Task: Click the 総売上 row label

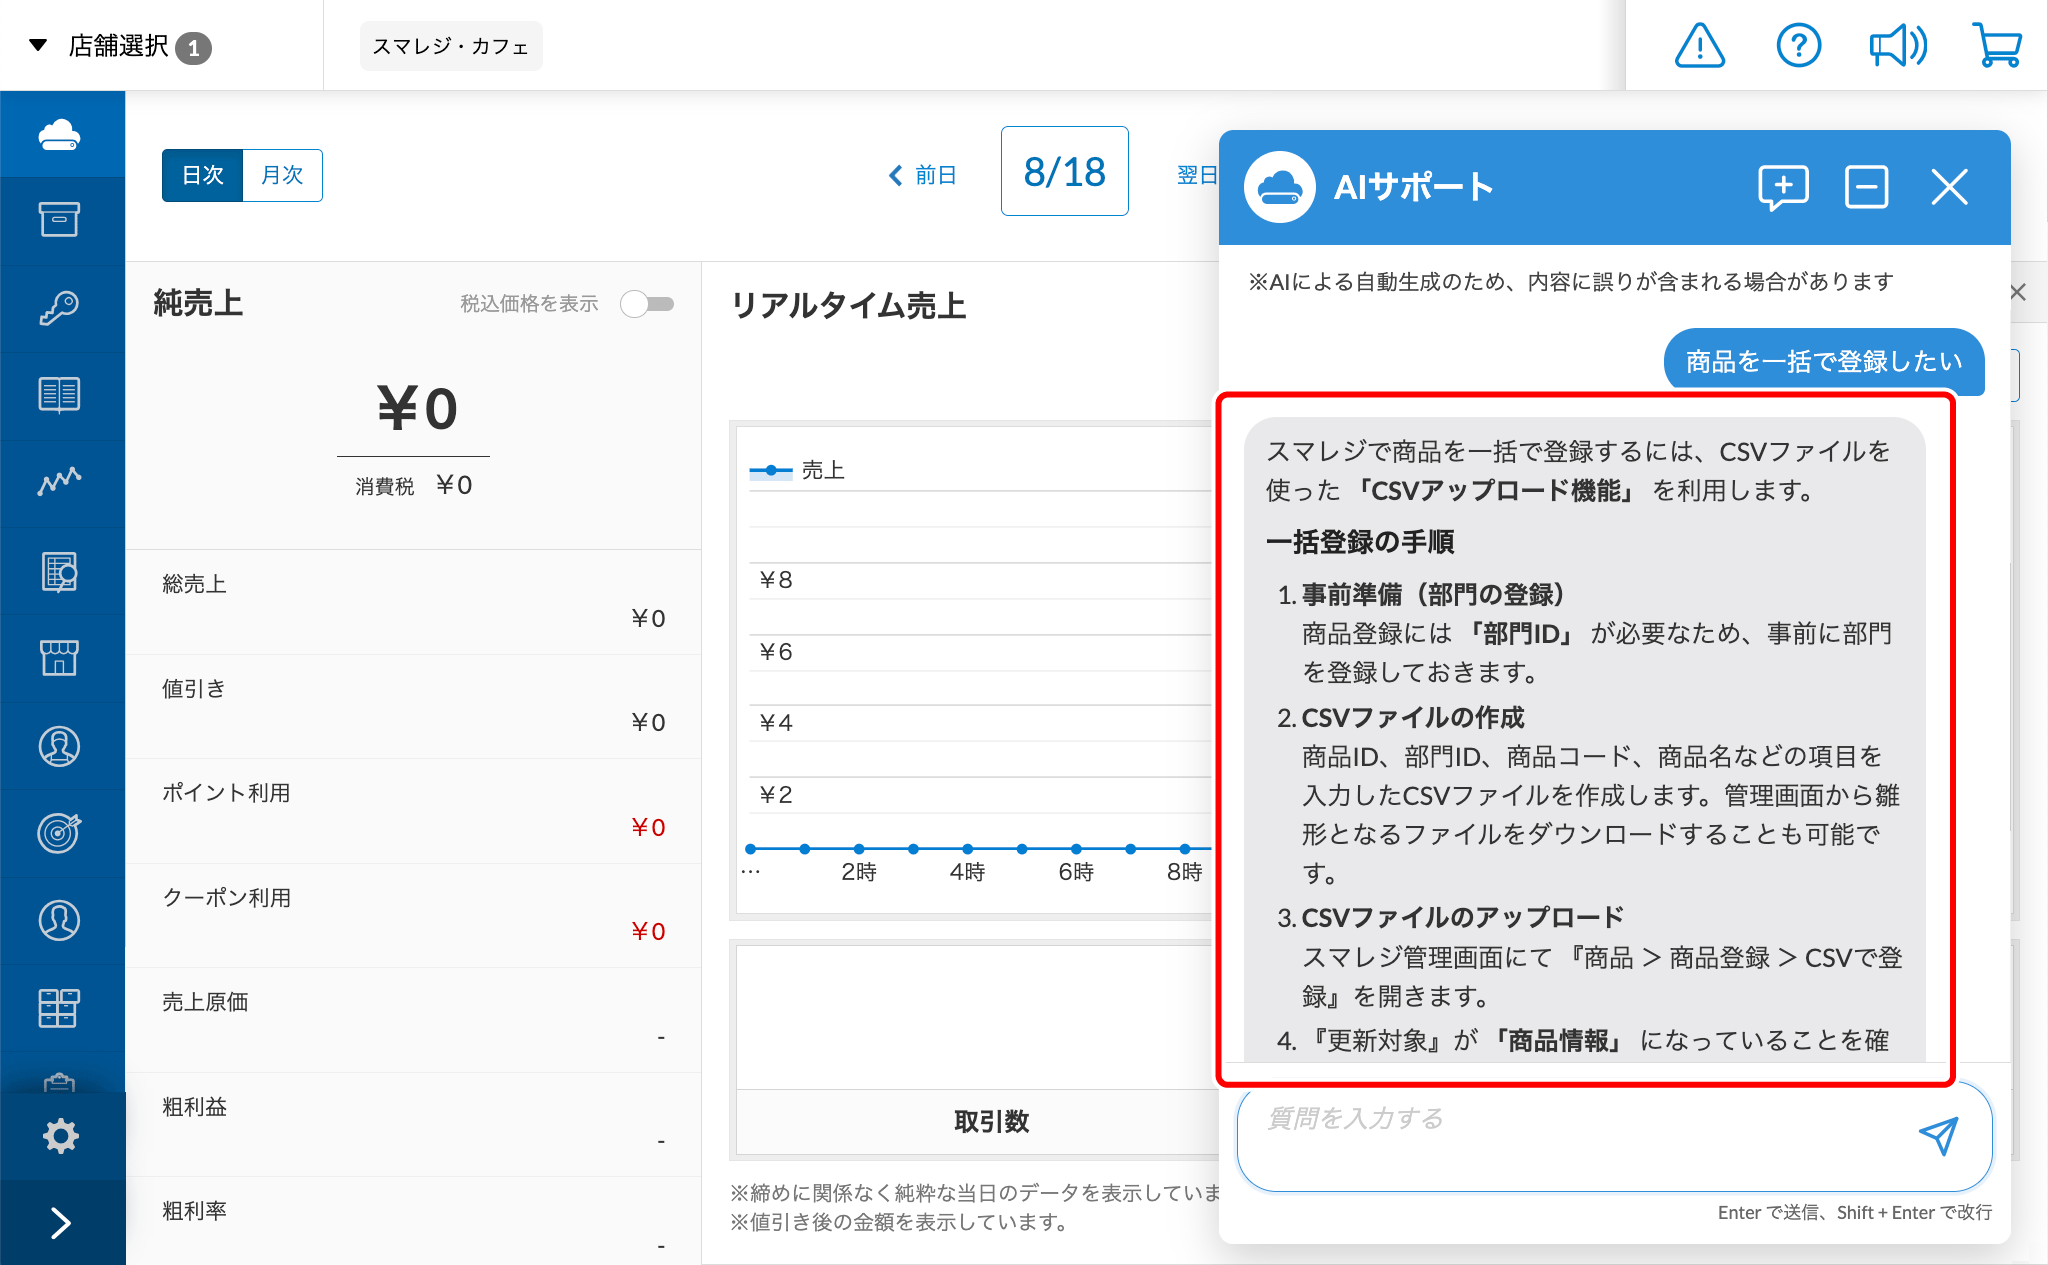Action: (194, 584)
